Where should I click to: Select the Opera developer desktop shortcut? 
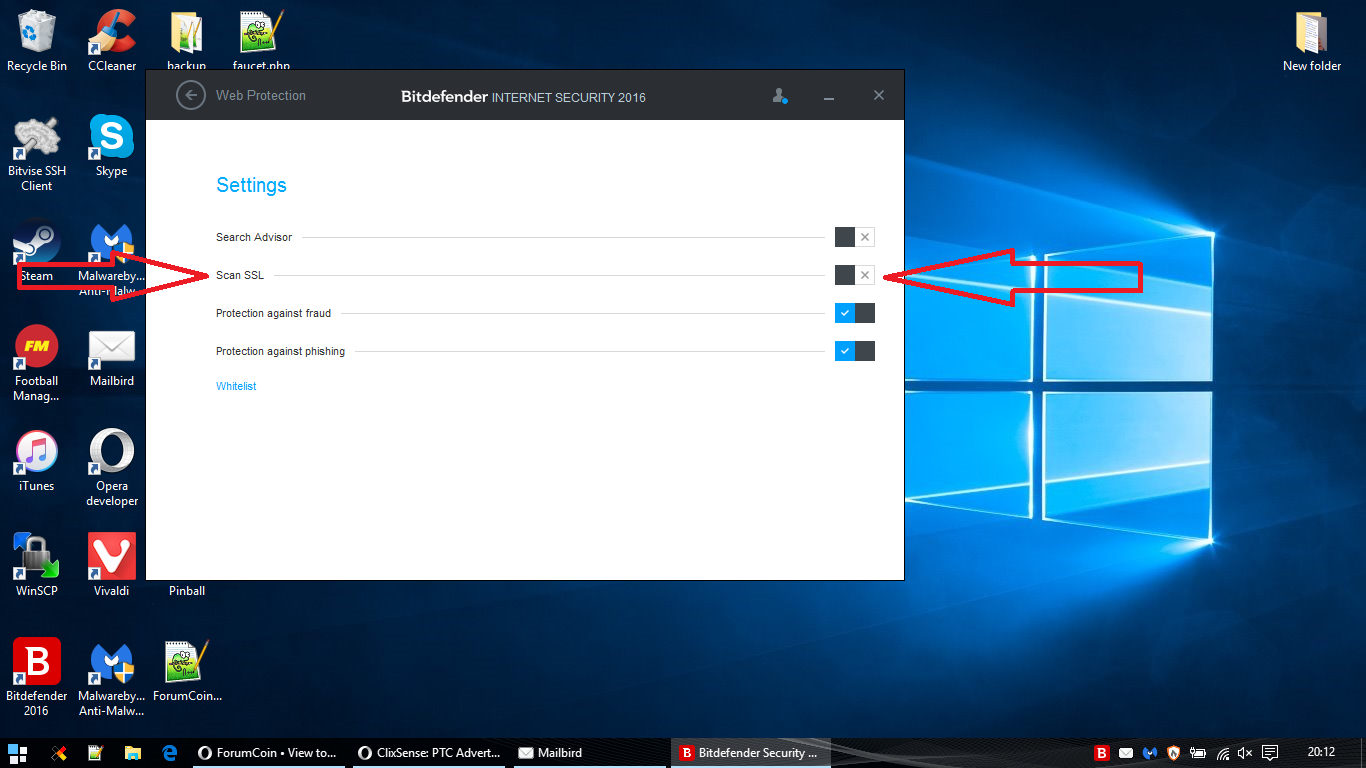112,469
